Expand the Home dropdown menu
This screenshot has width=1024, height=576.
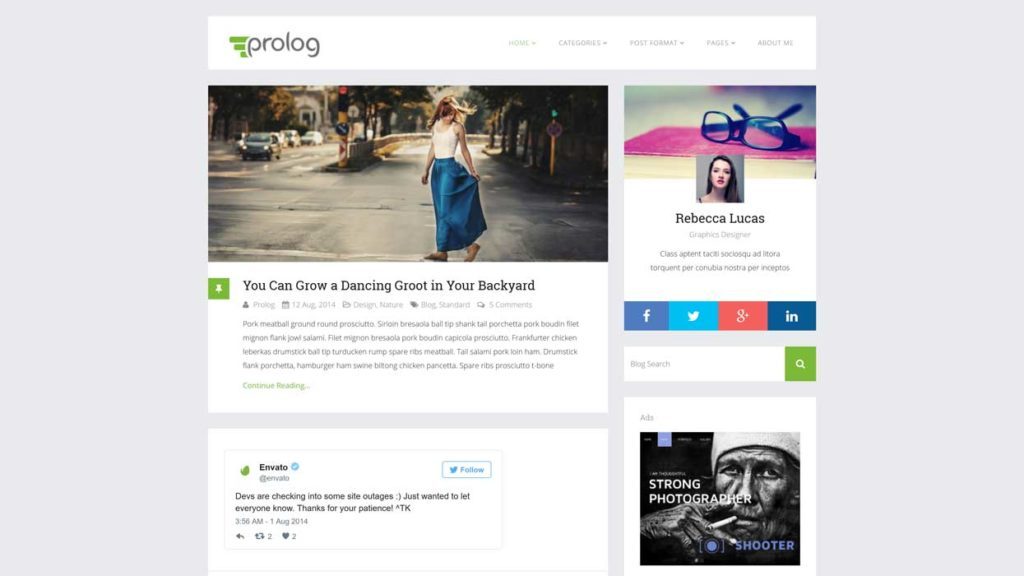[522, 43]
